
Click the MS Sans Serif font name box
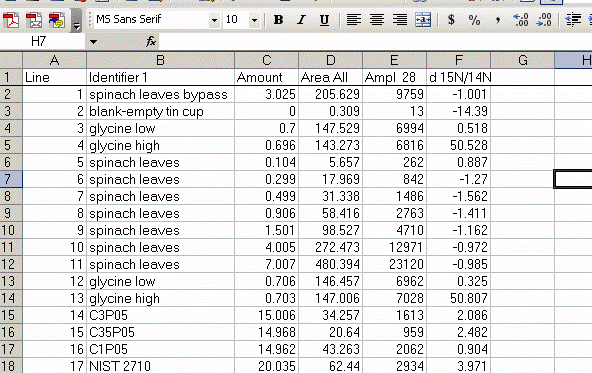[x=152, y=19]
